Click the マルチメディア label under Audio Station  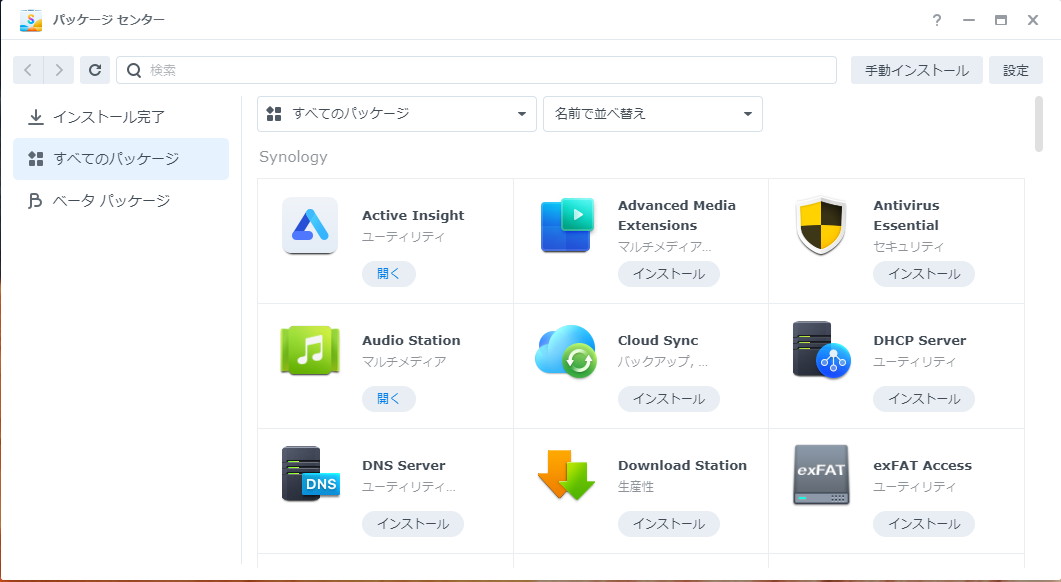point(404,361)
